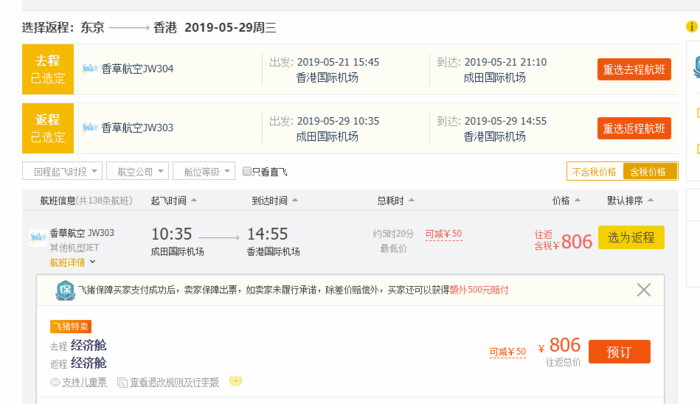
Task: Sort flights by 起飞时间
Action: click(x=173, y=201)
